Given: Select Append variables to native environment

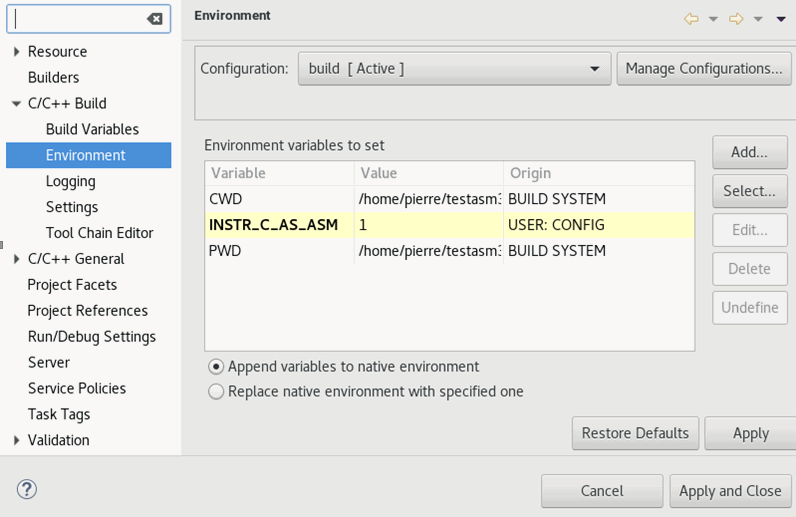Looking at the screenshot, I should point(216,367).
